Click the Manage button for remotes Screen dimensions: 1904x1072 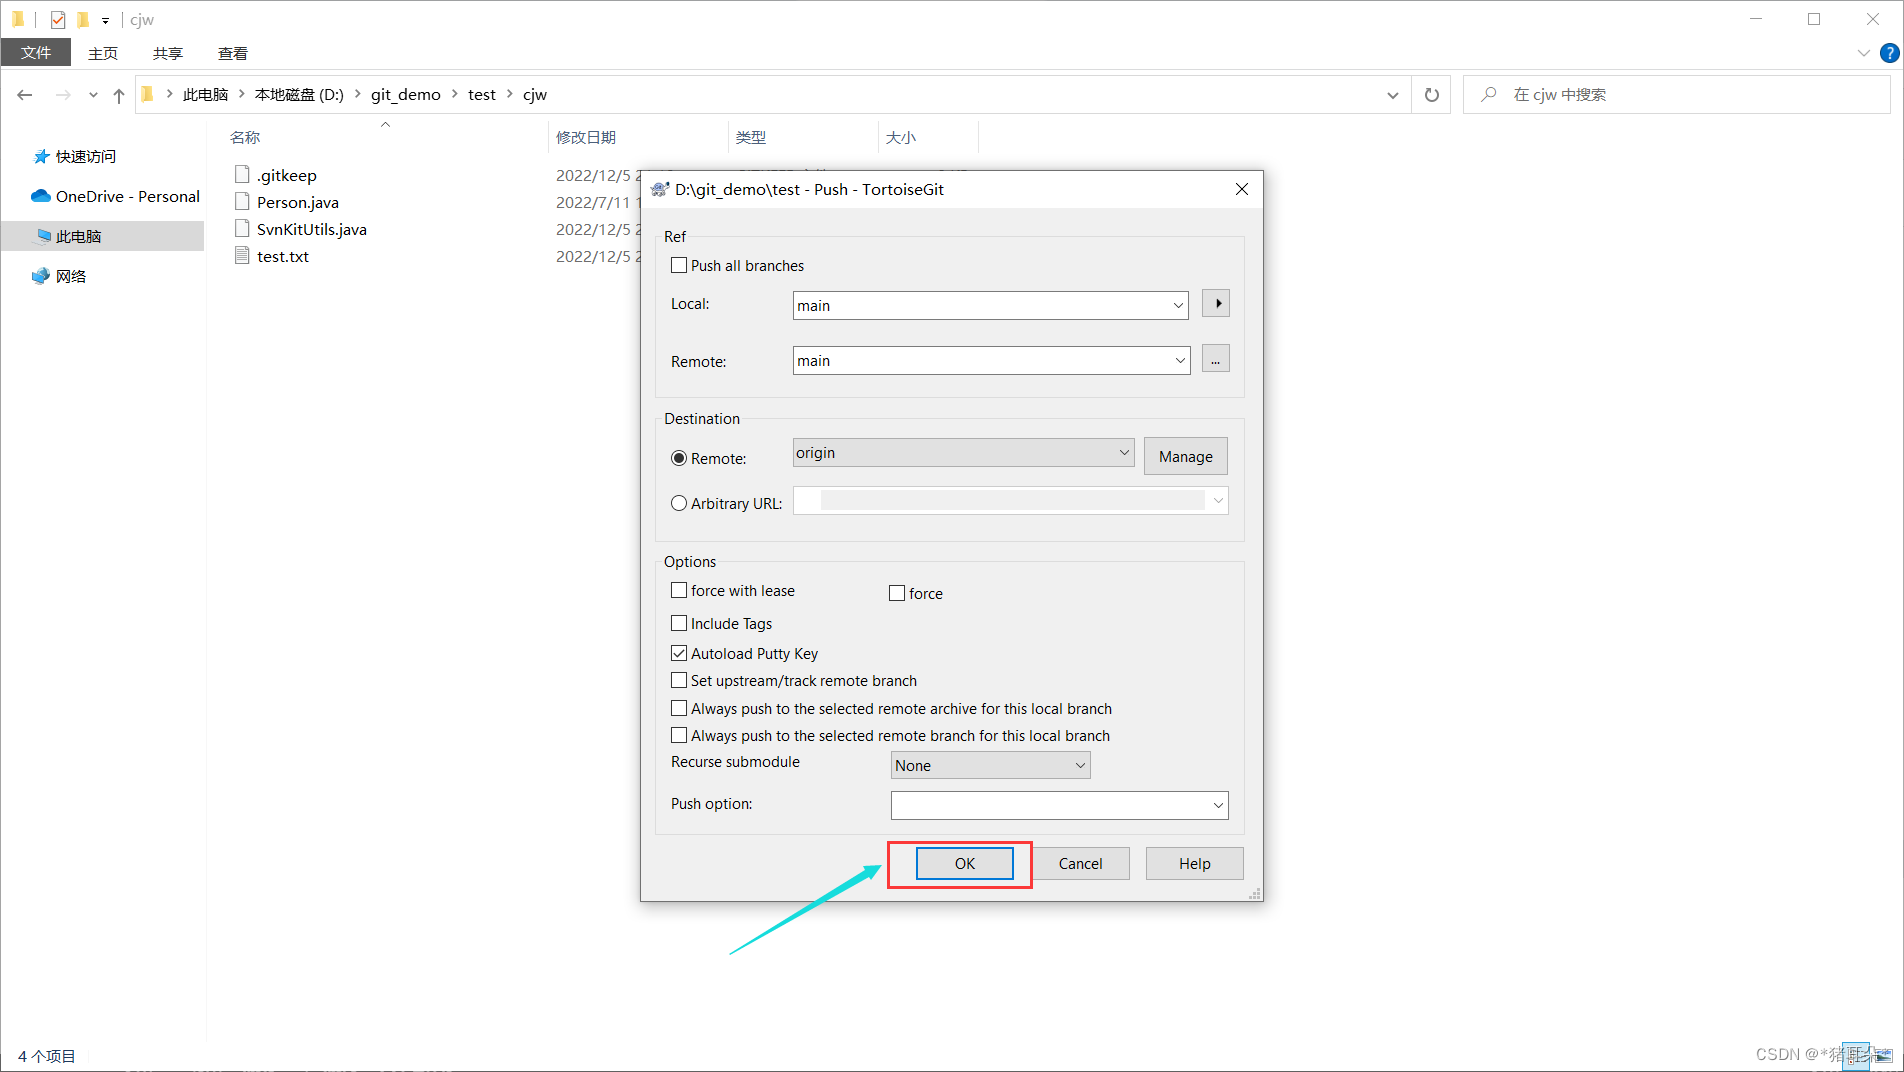pyautogui.click(x=1184, y=456)
